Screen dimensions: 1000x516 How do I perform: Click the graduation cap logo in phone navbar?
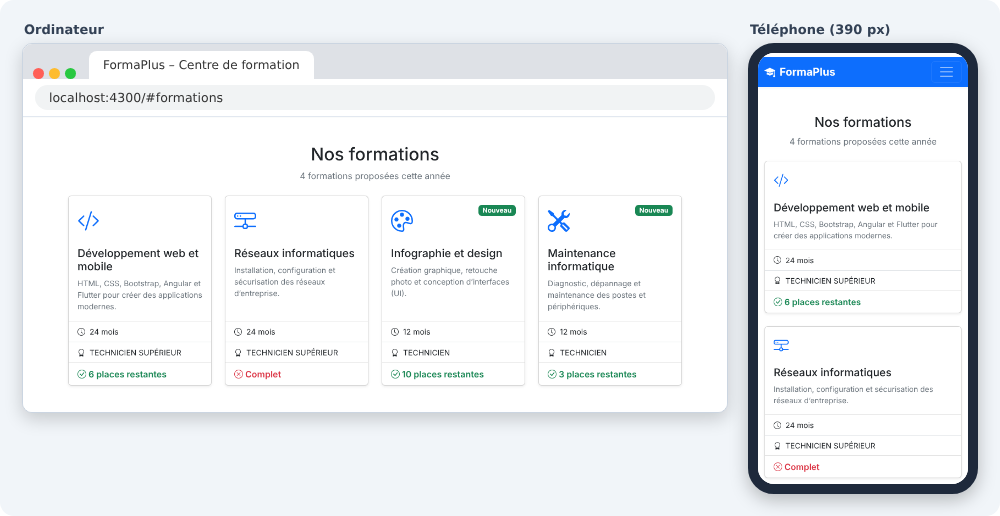770,72
